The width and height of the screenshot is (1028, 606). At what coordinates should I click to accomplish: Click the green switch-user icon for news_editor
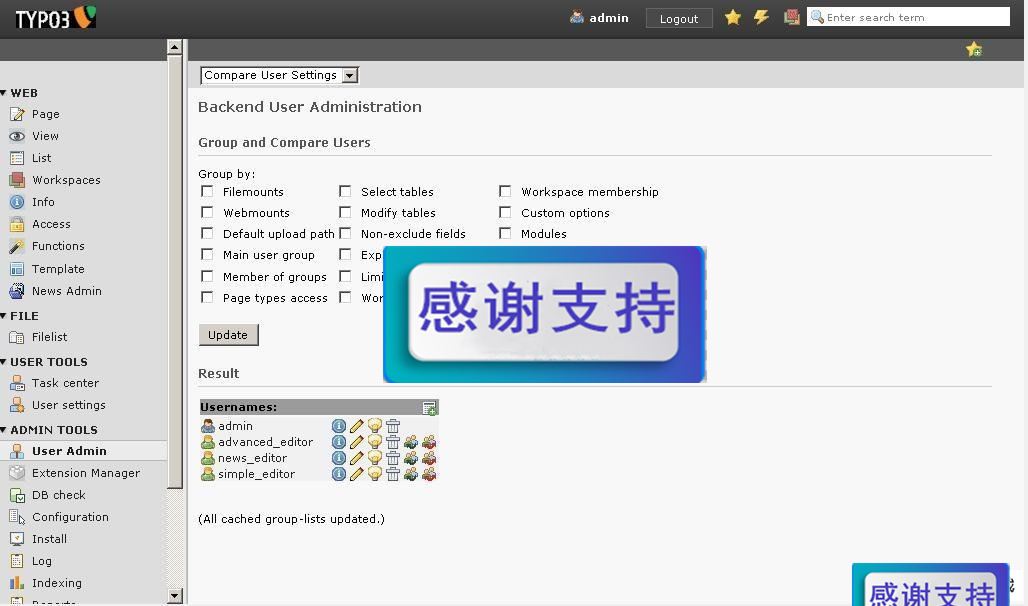[411, 458]
